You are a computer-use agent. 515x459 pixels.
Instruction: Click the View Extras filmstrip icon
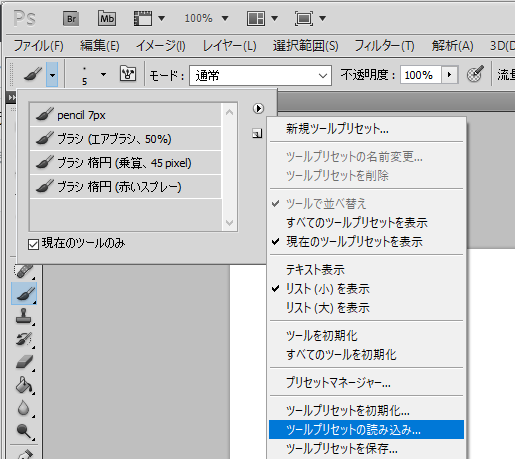[x=143, y=18]
